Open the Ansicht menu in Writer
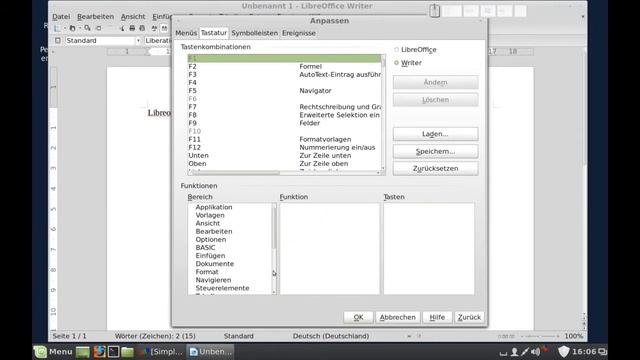The width and height of the screenshot is (640, 360). [133, 17]
